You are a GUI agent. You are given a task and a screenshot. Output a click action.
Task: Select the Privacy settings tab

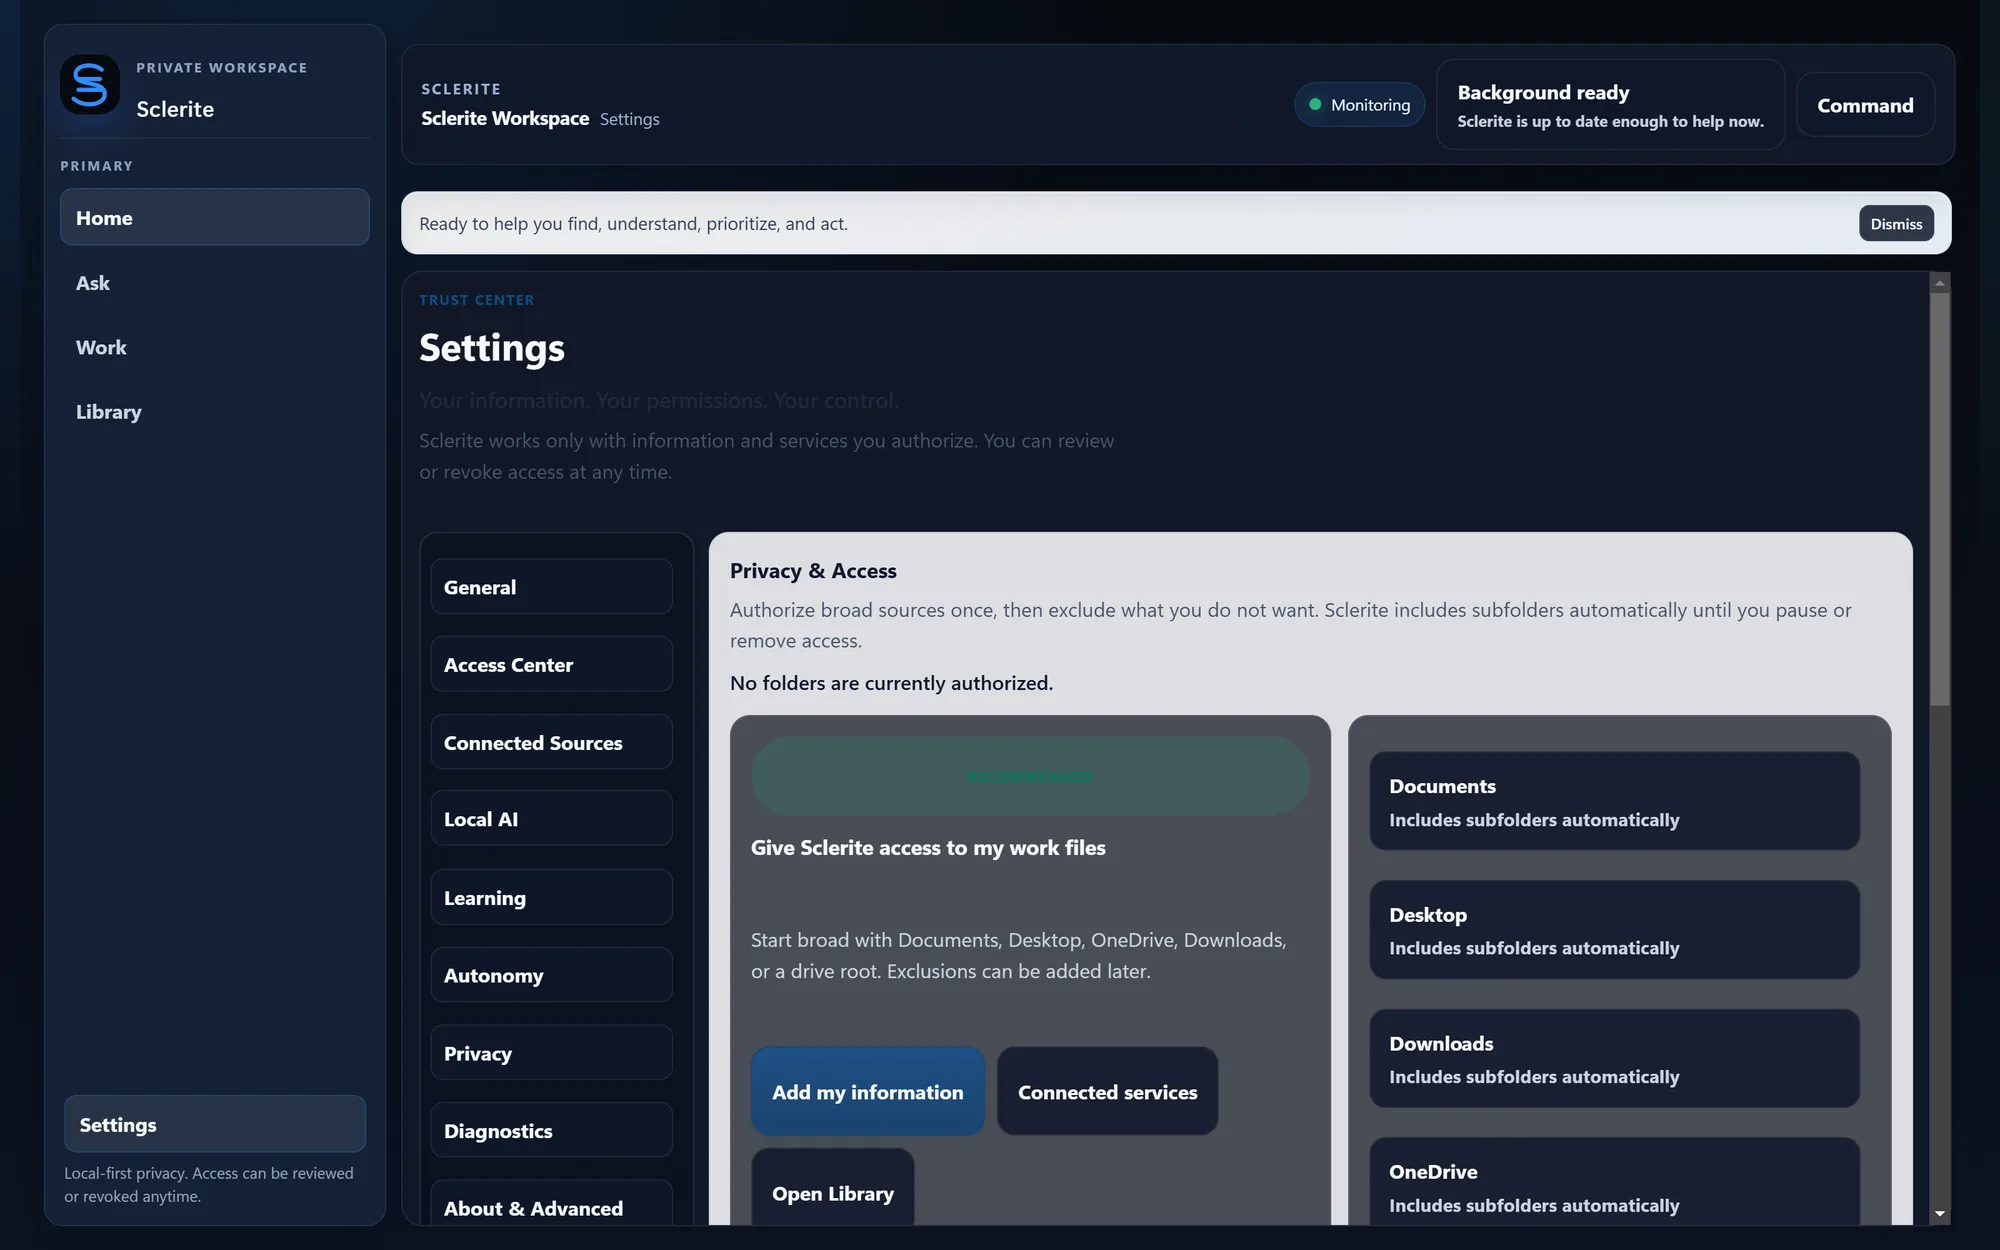552,1053
